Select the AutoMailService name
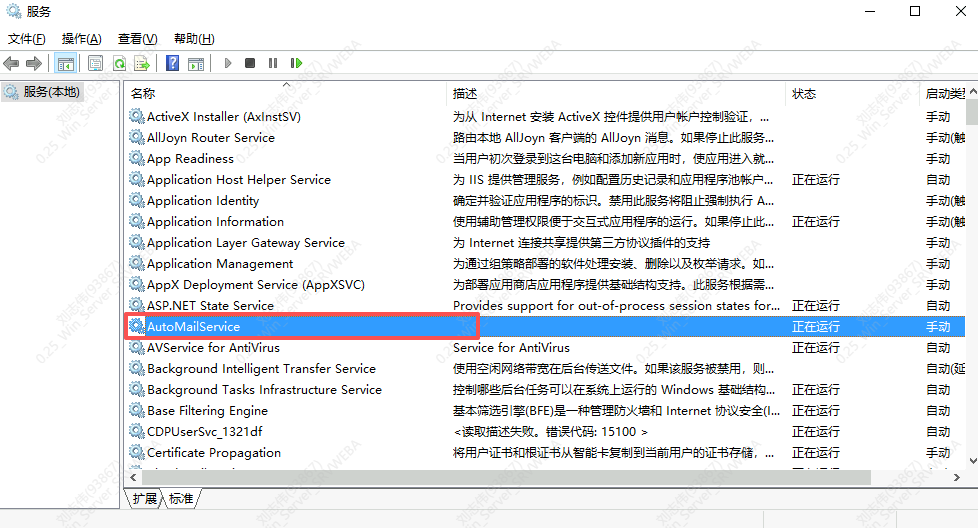 [193, 327]
